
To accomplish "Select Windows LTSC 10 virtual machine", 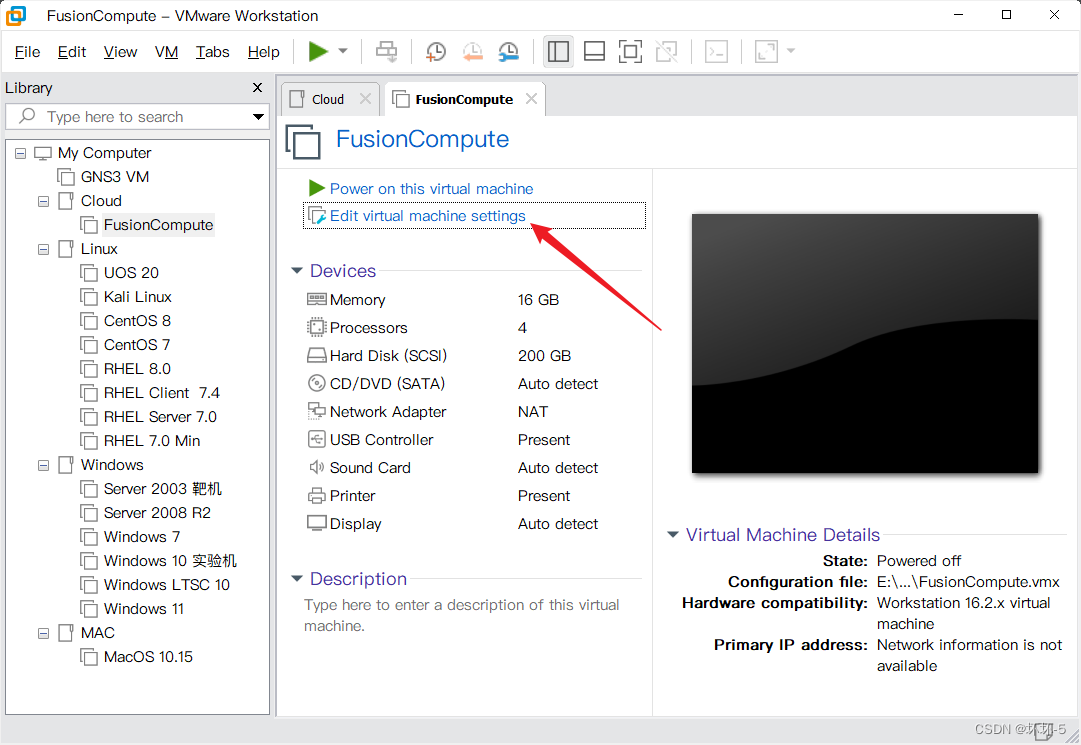I will tap(166, 585).
